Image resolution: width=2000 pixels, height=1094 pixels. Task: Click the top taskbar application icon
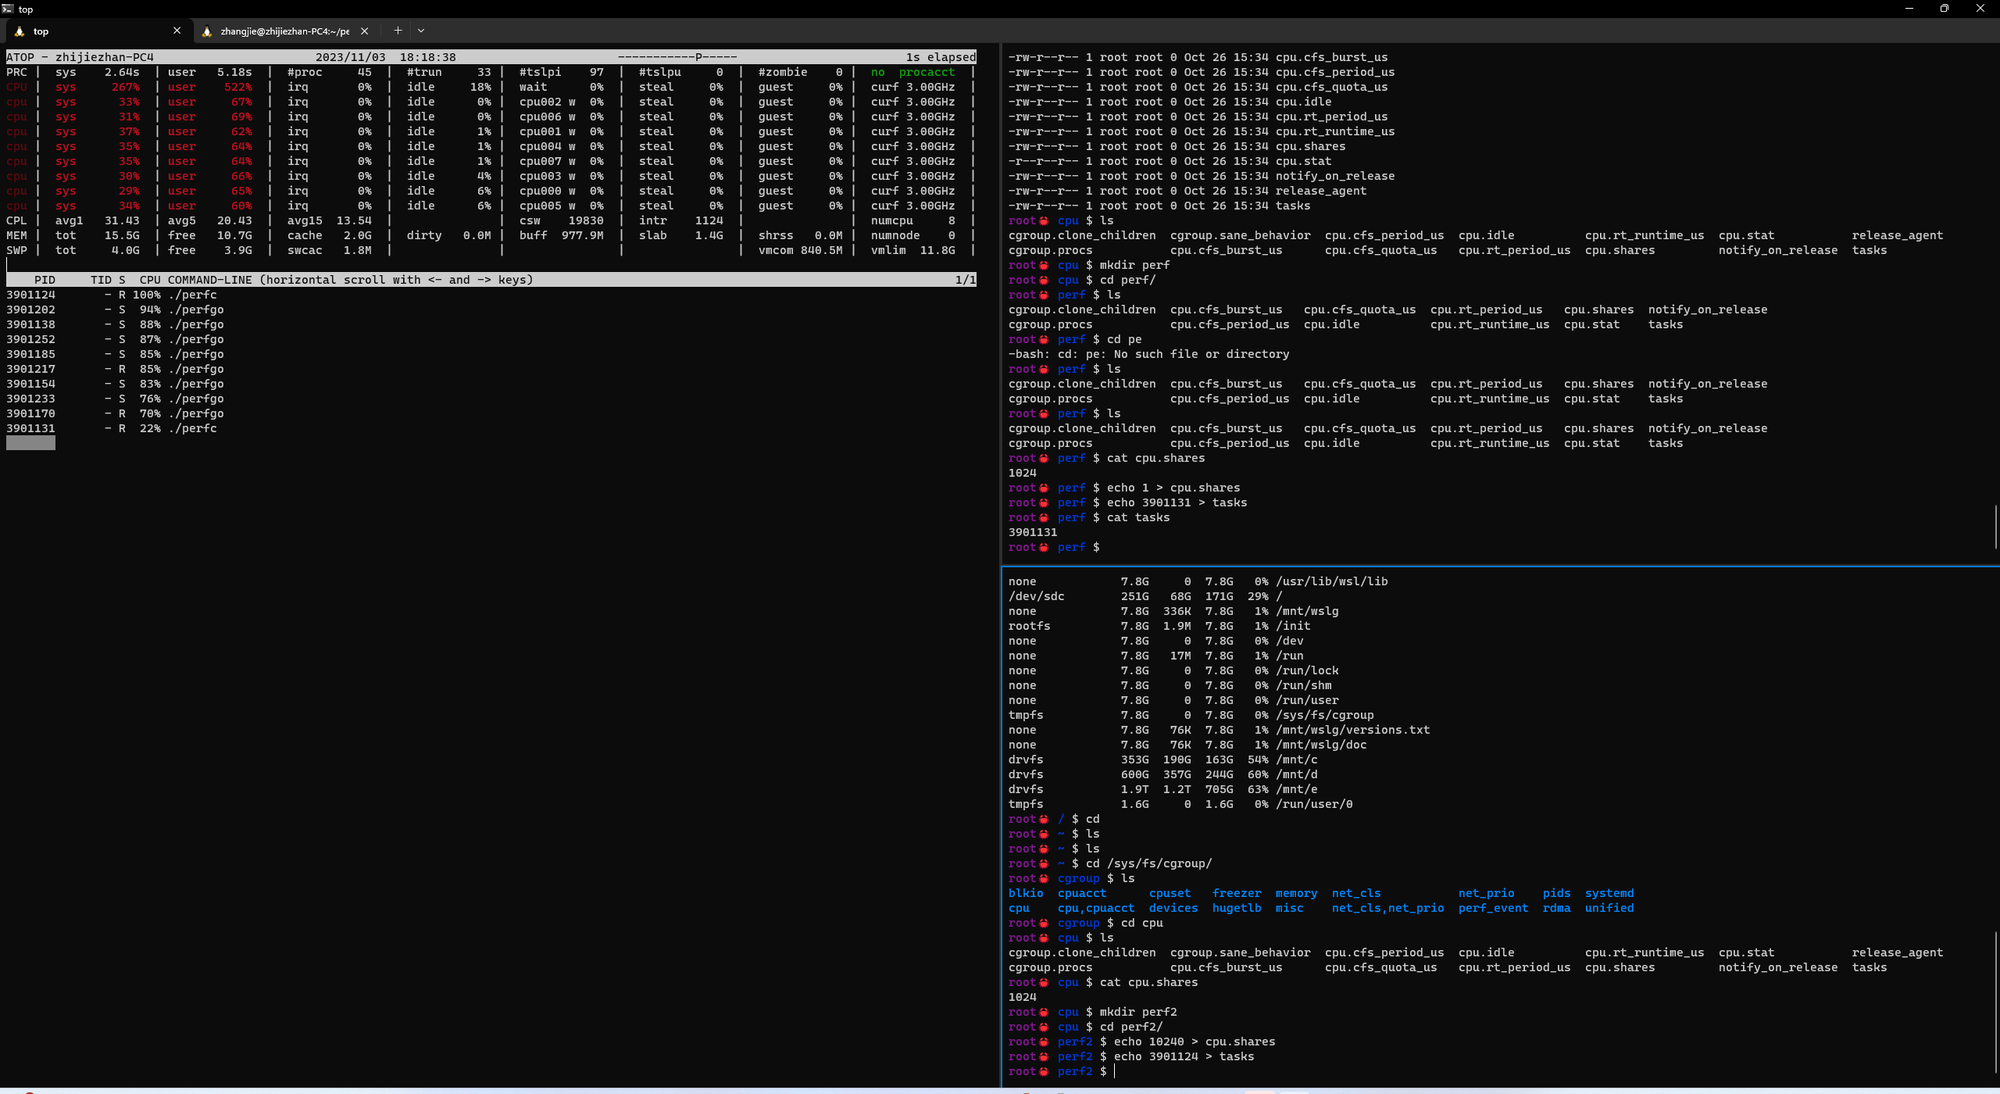tap(9, 8)
